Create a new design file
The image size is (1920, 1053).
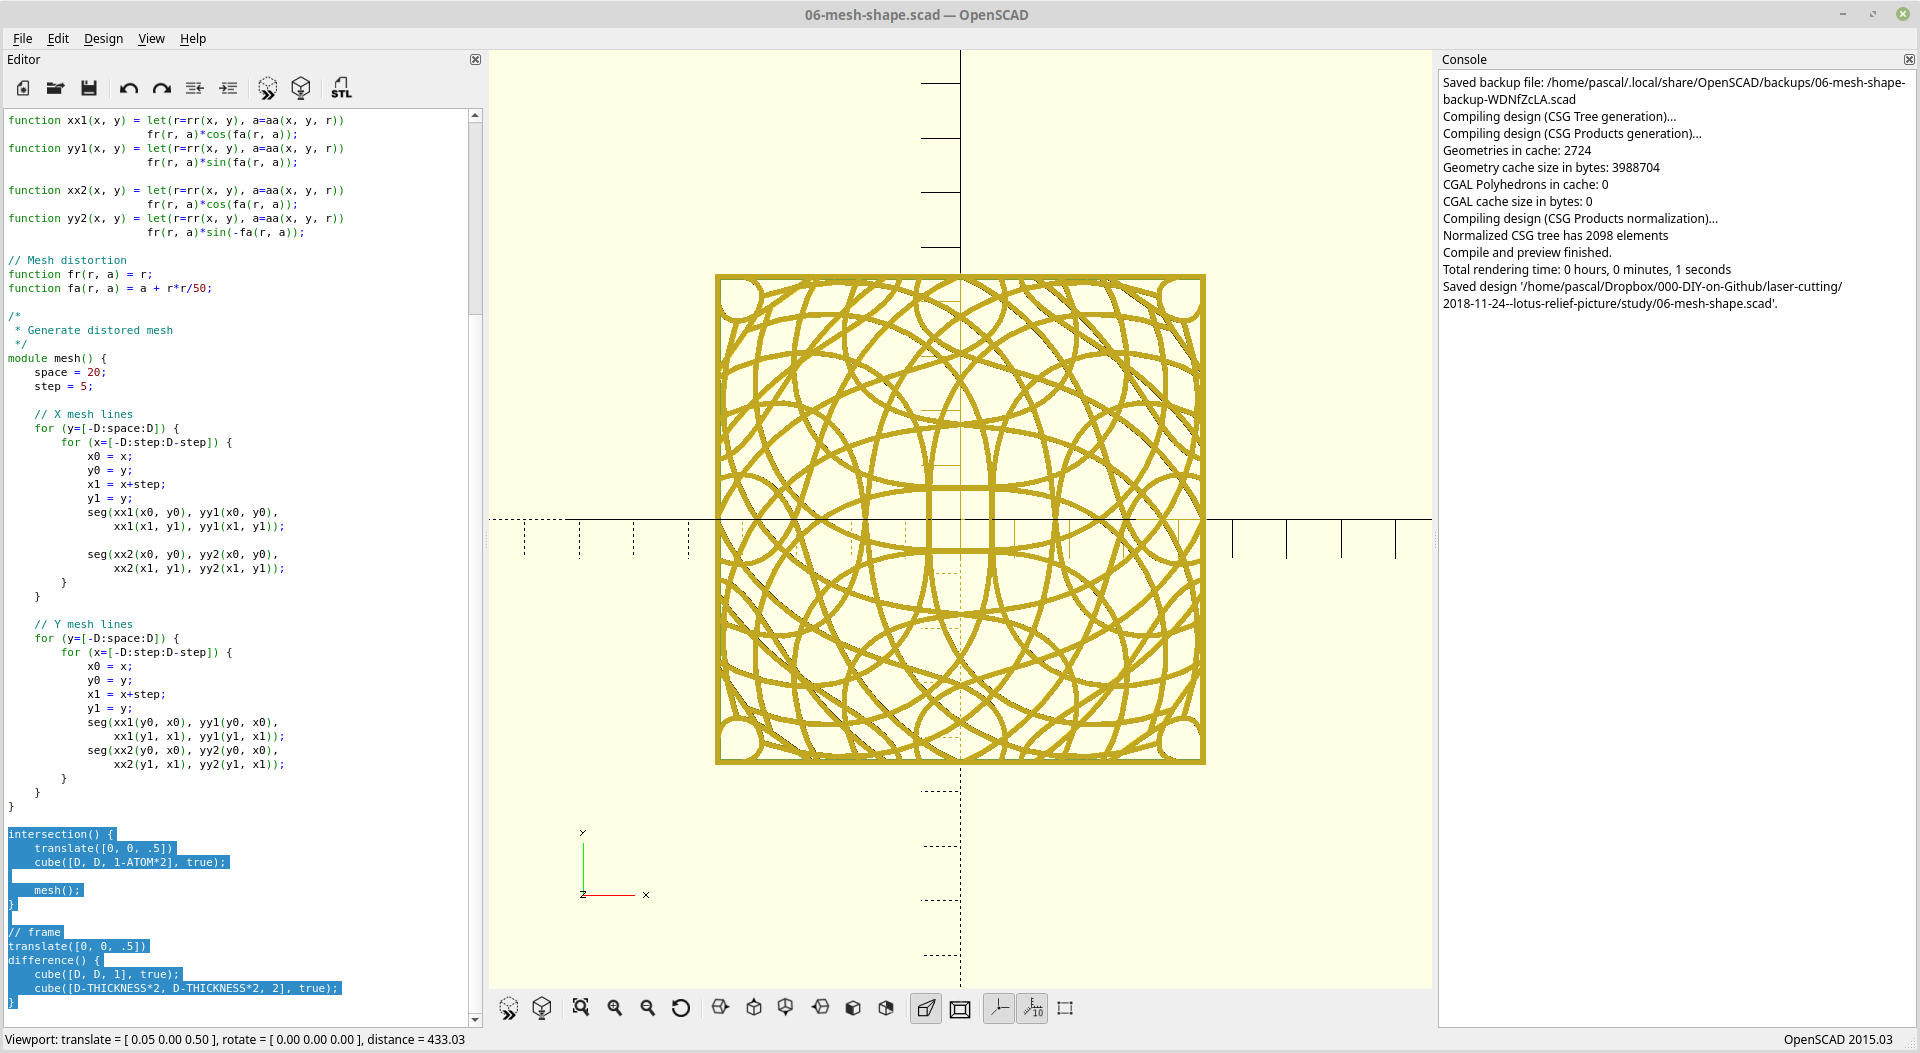22,88
